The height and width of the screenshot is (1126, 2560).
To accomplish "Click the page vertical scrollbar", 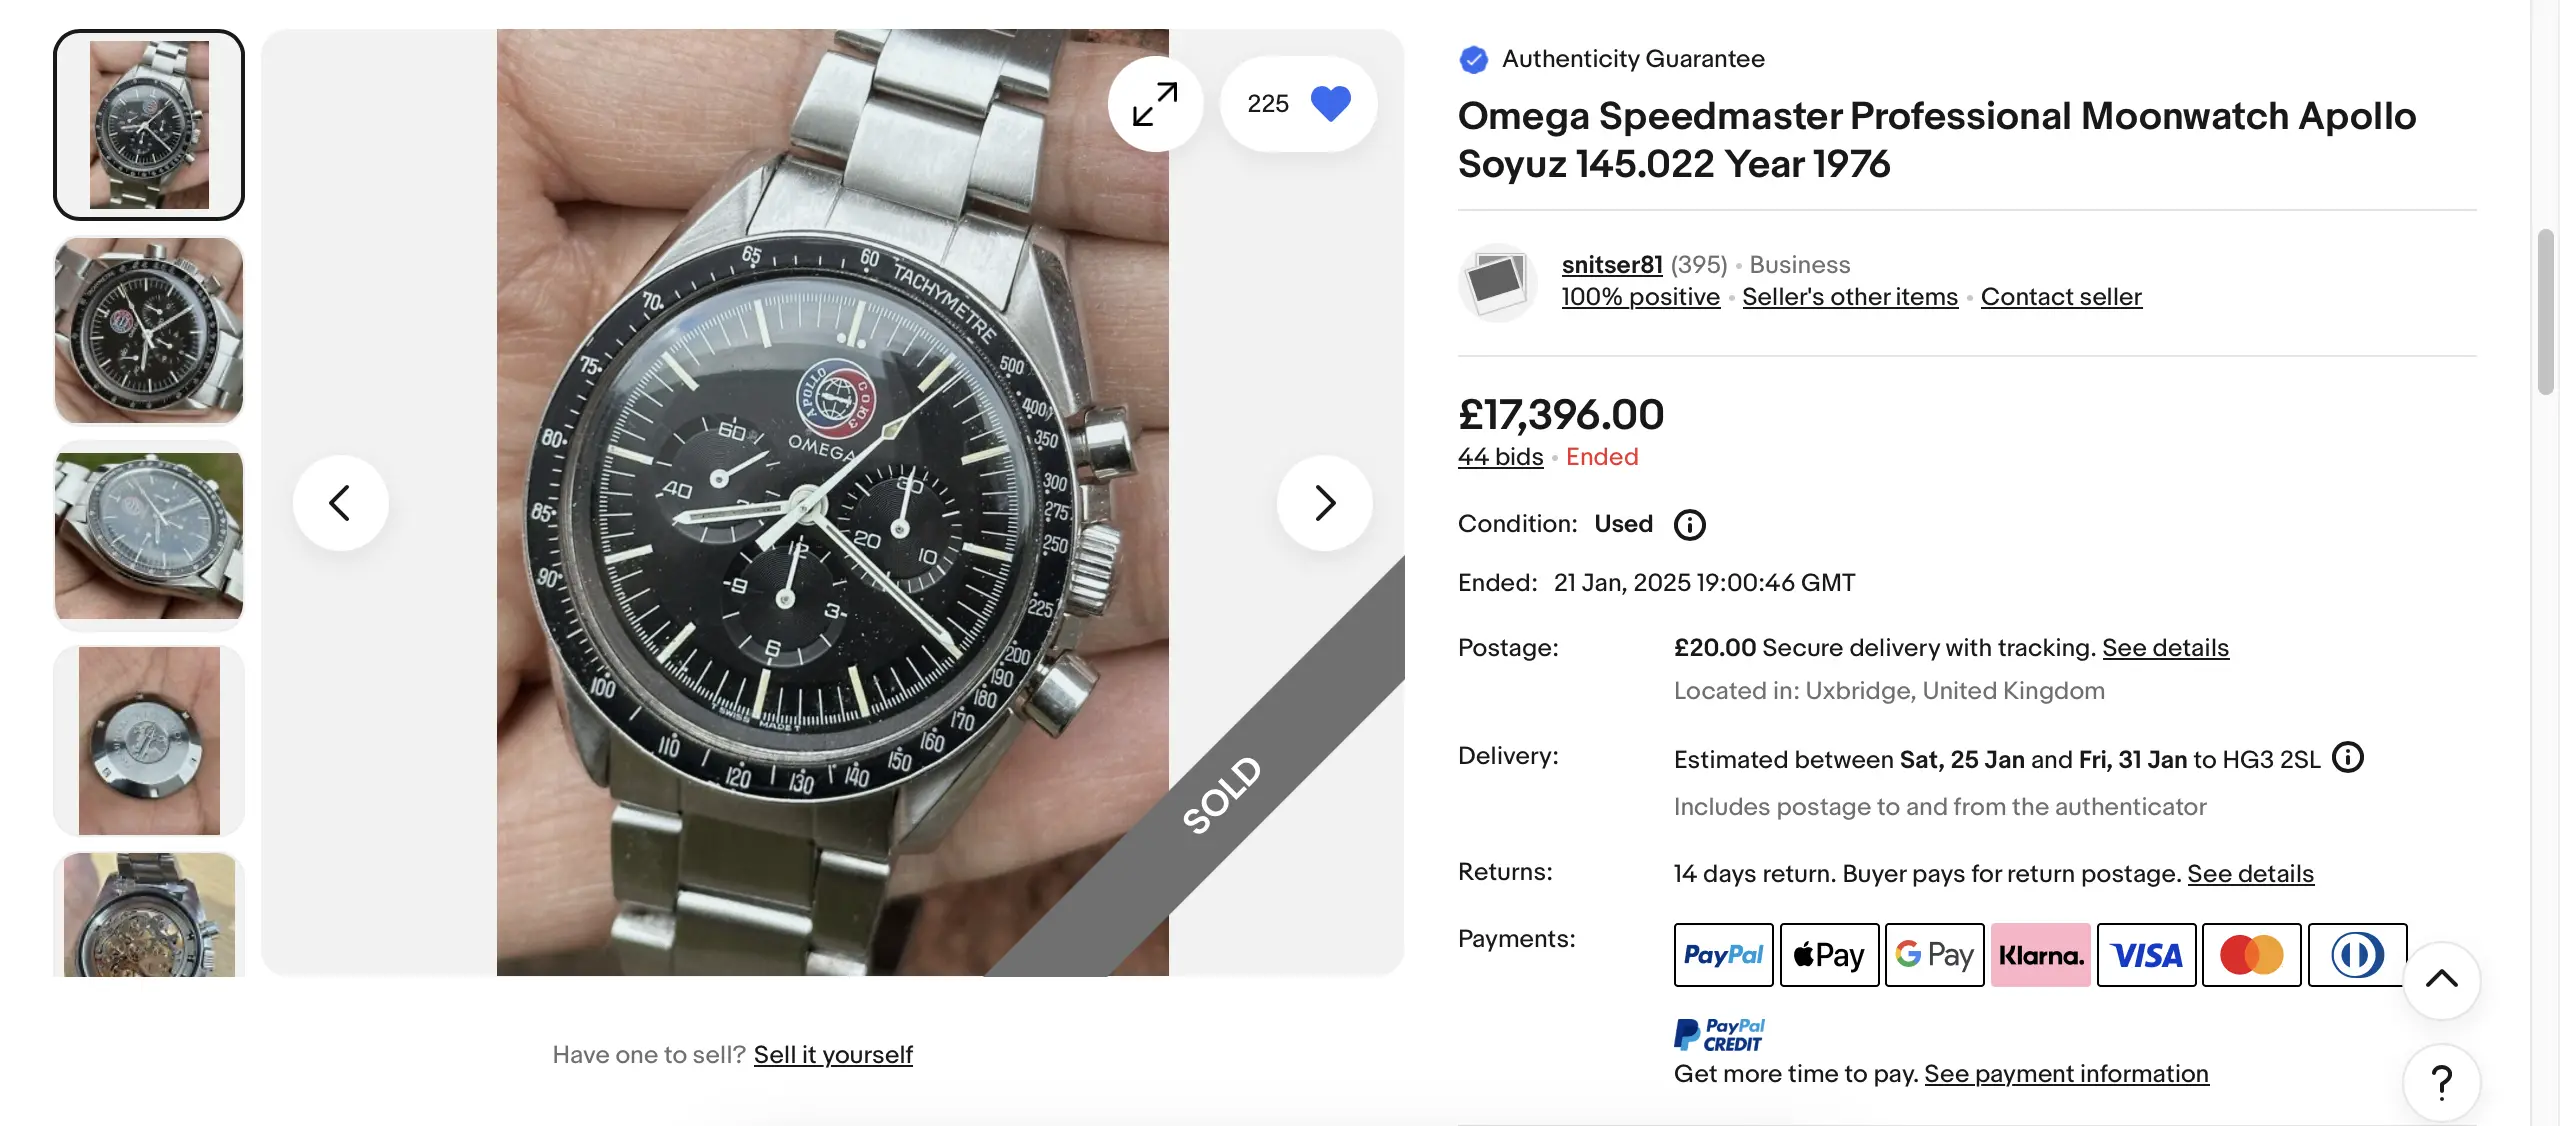I will click(x=2546, y=312).
